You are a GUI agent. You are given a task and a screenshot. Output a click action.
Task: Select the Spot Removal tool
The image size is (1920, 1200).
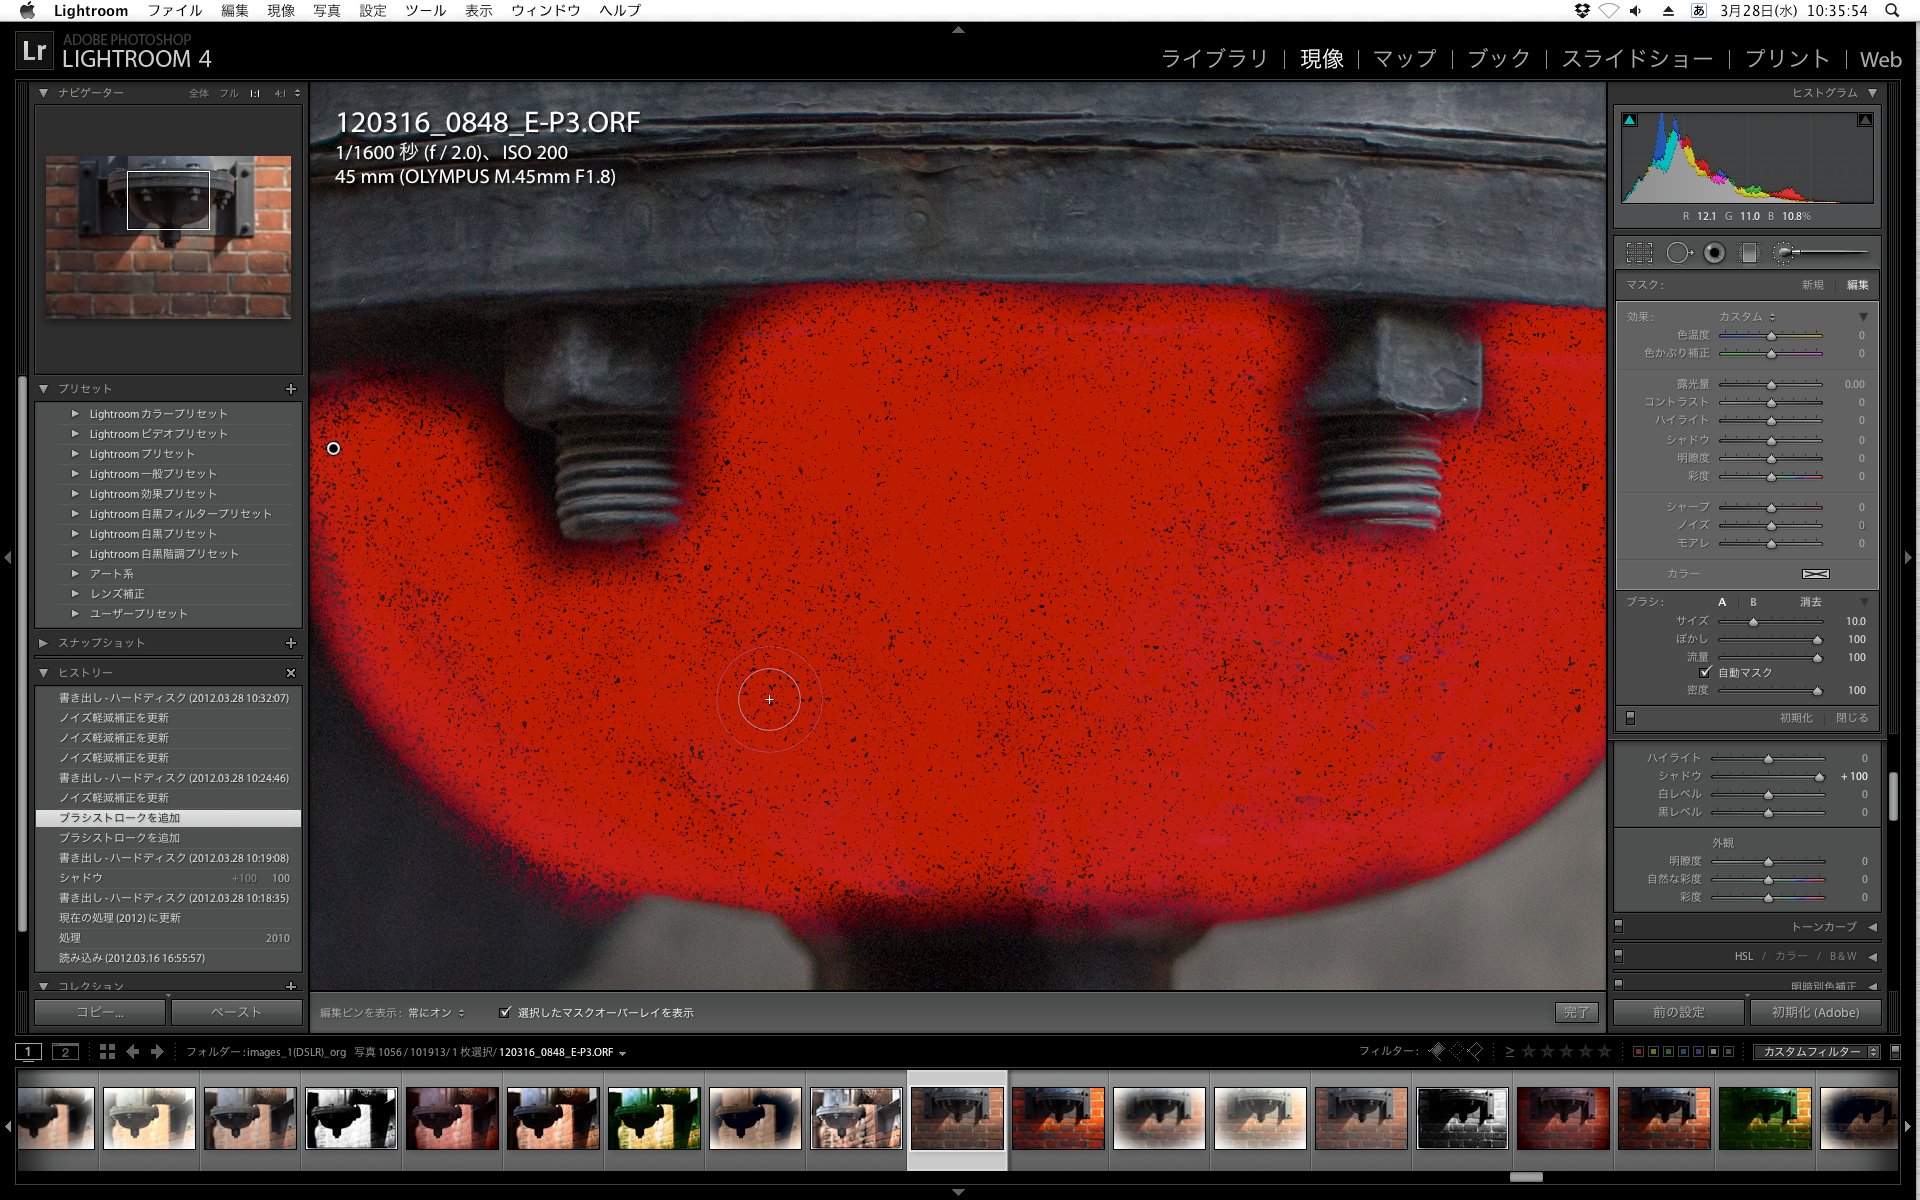click(1677, 253)
